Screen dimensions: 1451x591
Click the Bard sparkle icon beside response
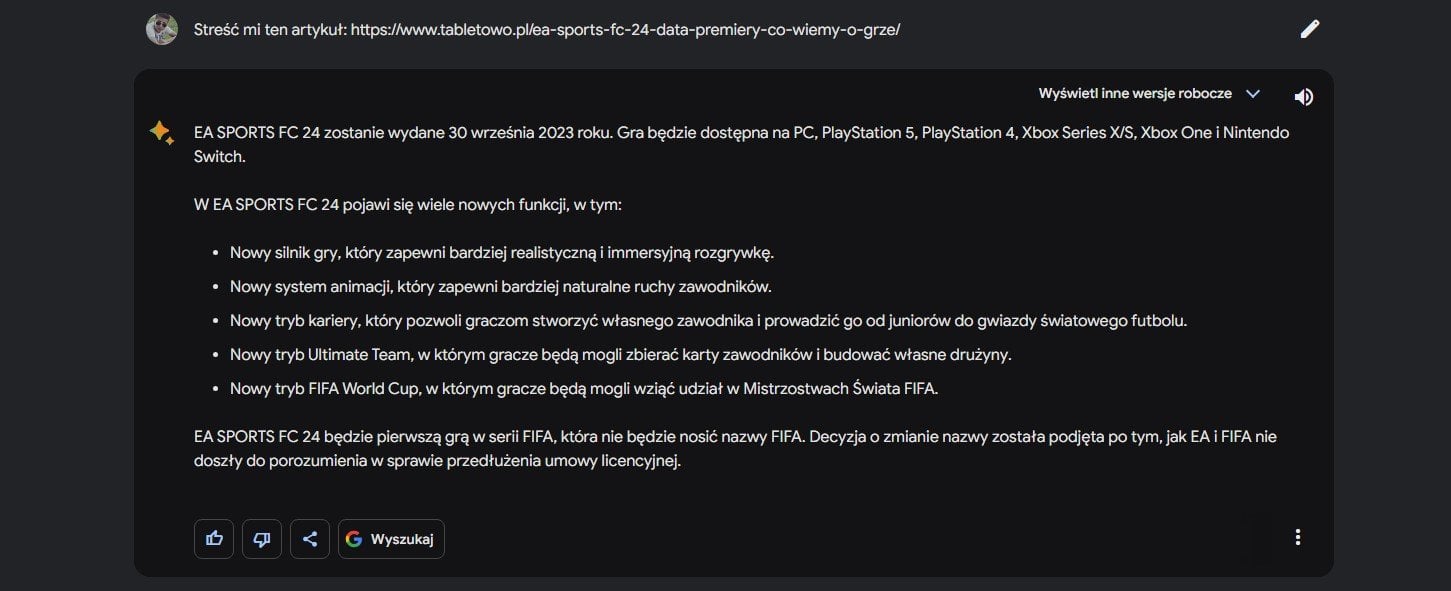coord(161,133)
